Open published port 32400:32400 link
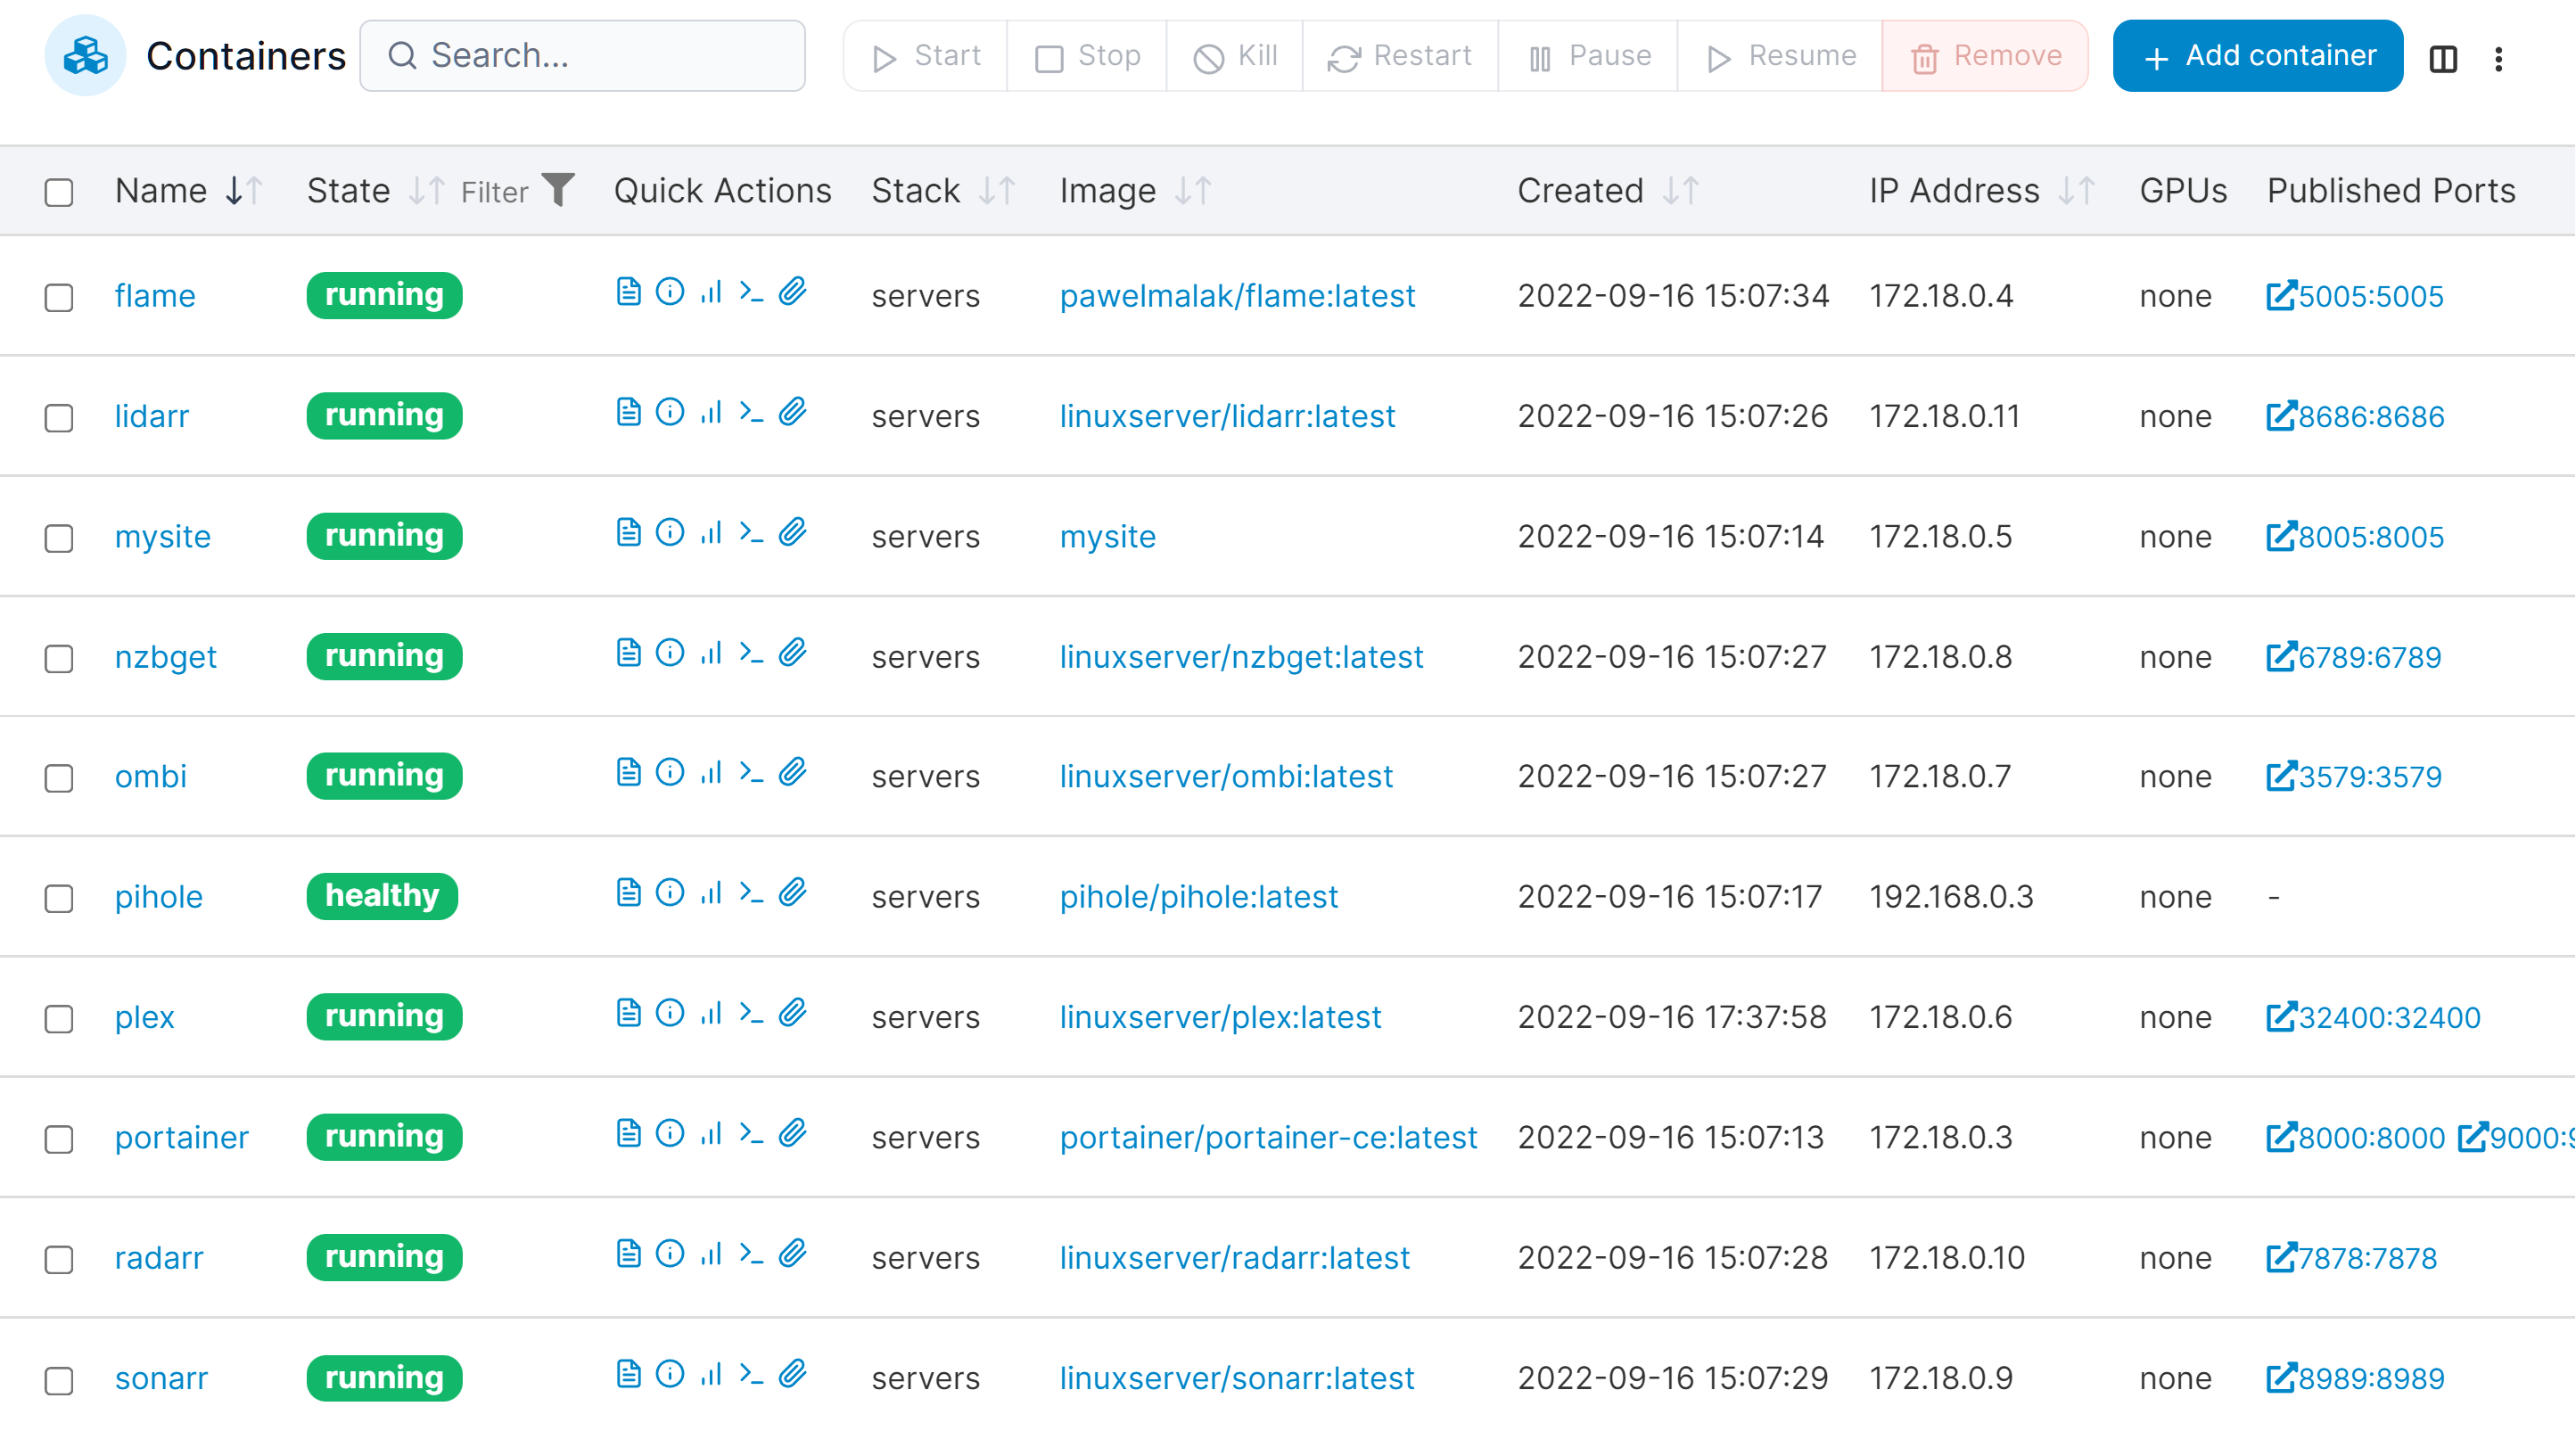 (x=2374, y=1018)
